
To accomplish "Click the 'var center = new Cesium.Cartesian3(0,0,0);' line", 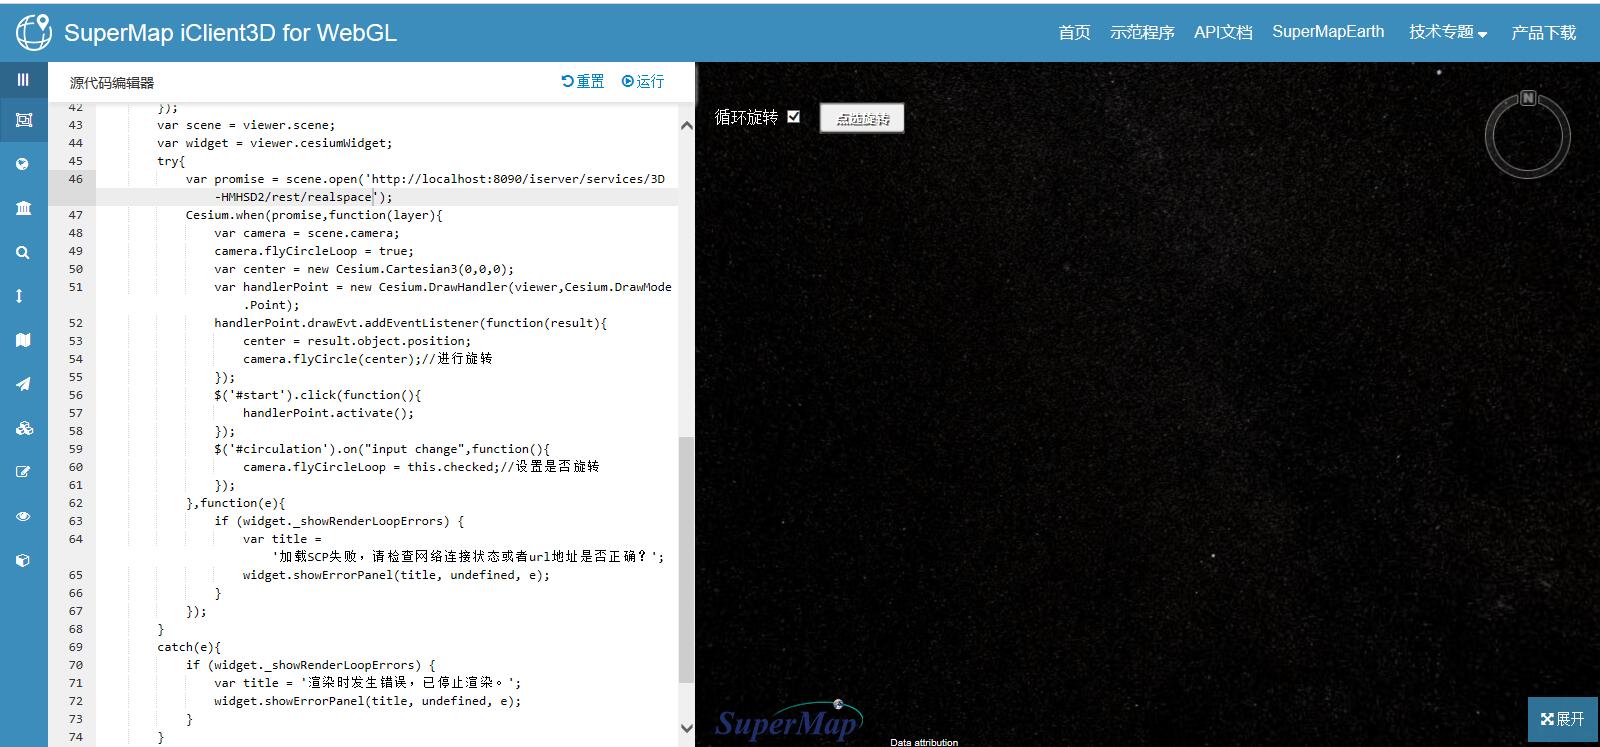I will [363, 269].
